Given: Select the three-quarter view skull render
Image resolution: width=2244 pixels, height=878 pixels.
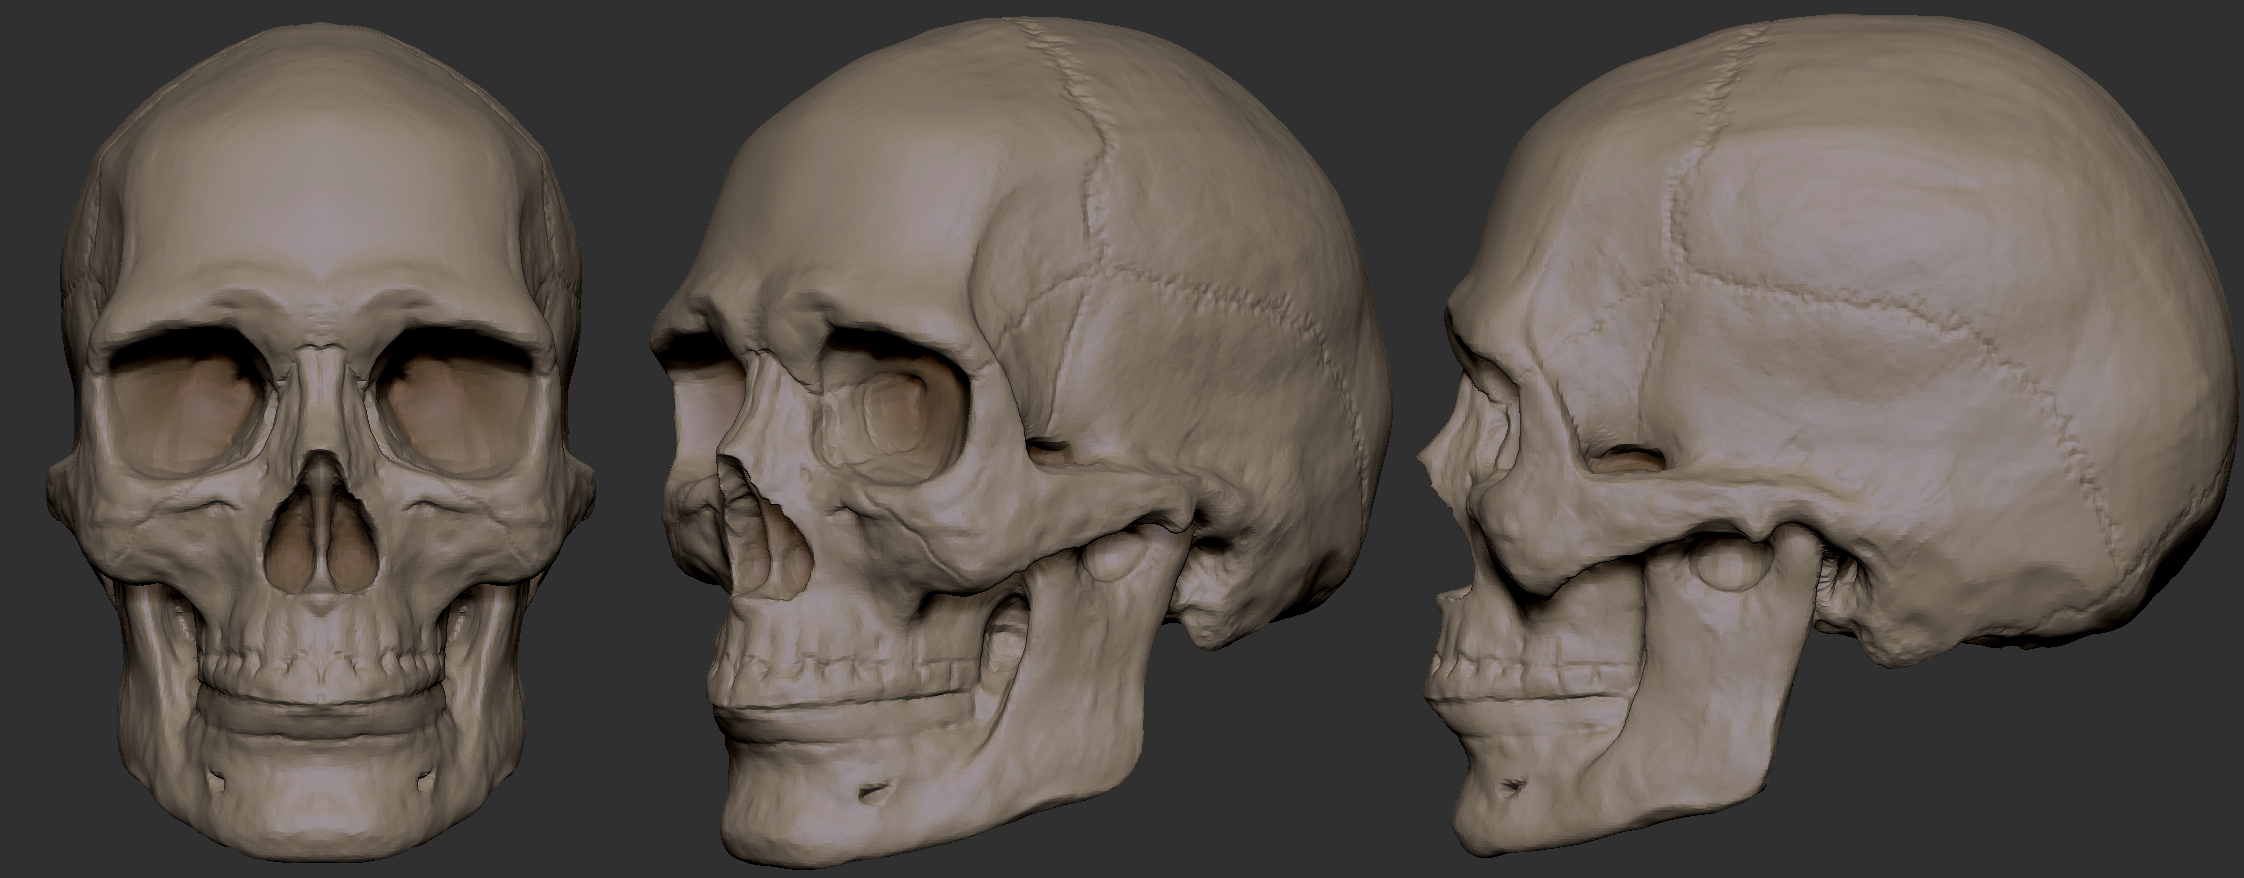Looking at the screenshot, I should [x=1020, y=445].
